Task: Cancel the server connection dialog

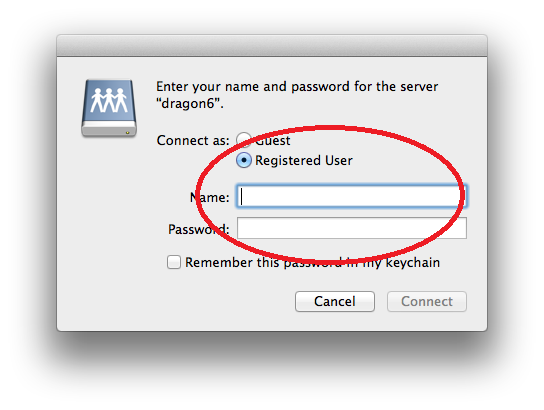Action: pyautogui.click(x=335, y=301)
